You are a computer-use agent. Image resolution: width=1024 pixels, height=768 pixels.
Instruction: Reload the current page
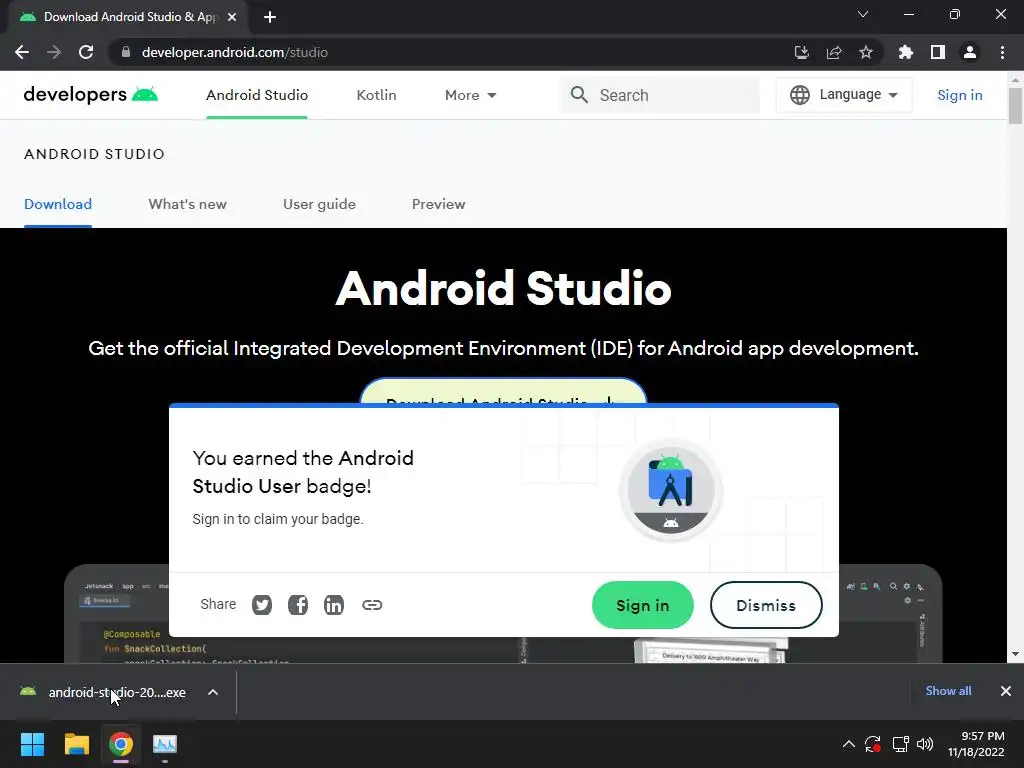86,52
